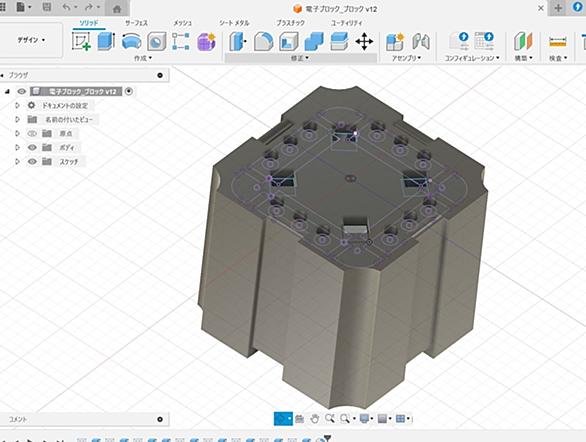Open the 作成 dropdown menu
The image size is (586, 442).
(x=143, y=58)
